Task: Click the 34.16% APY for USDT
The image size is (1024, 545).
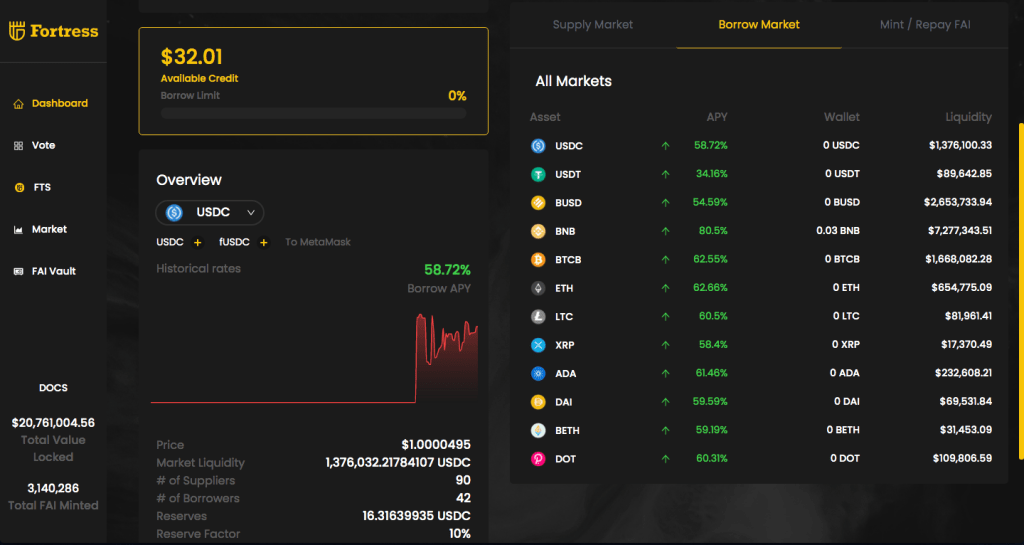Action: [x=711, y=174]
